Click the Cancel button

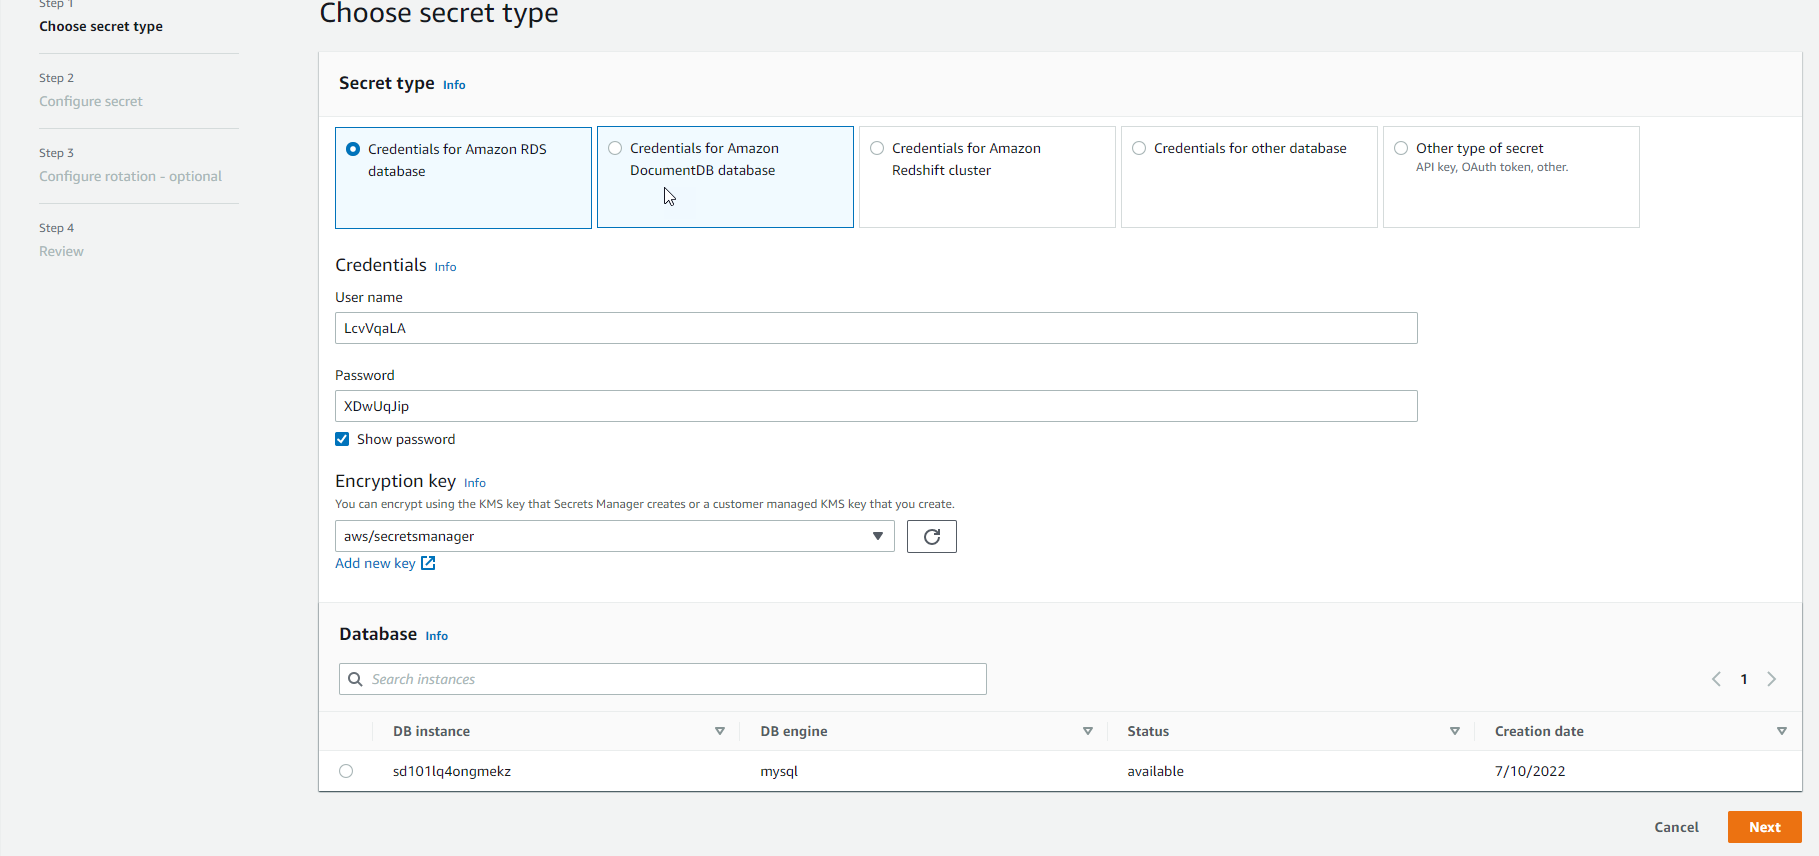(1676, 827)
